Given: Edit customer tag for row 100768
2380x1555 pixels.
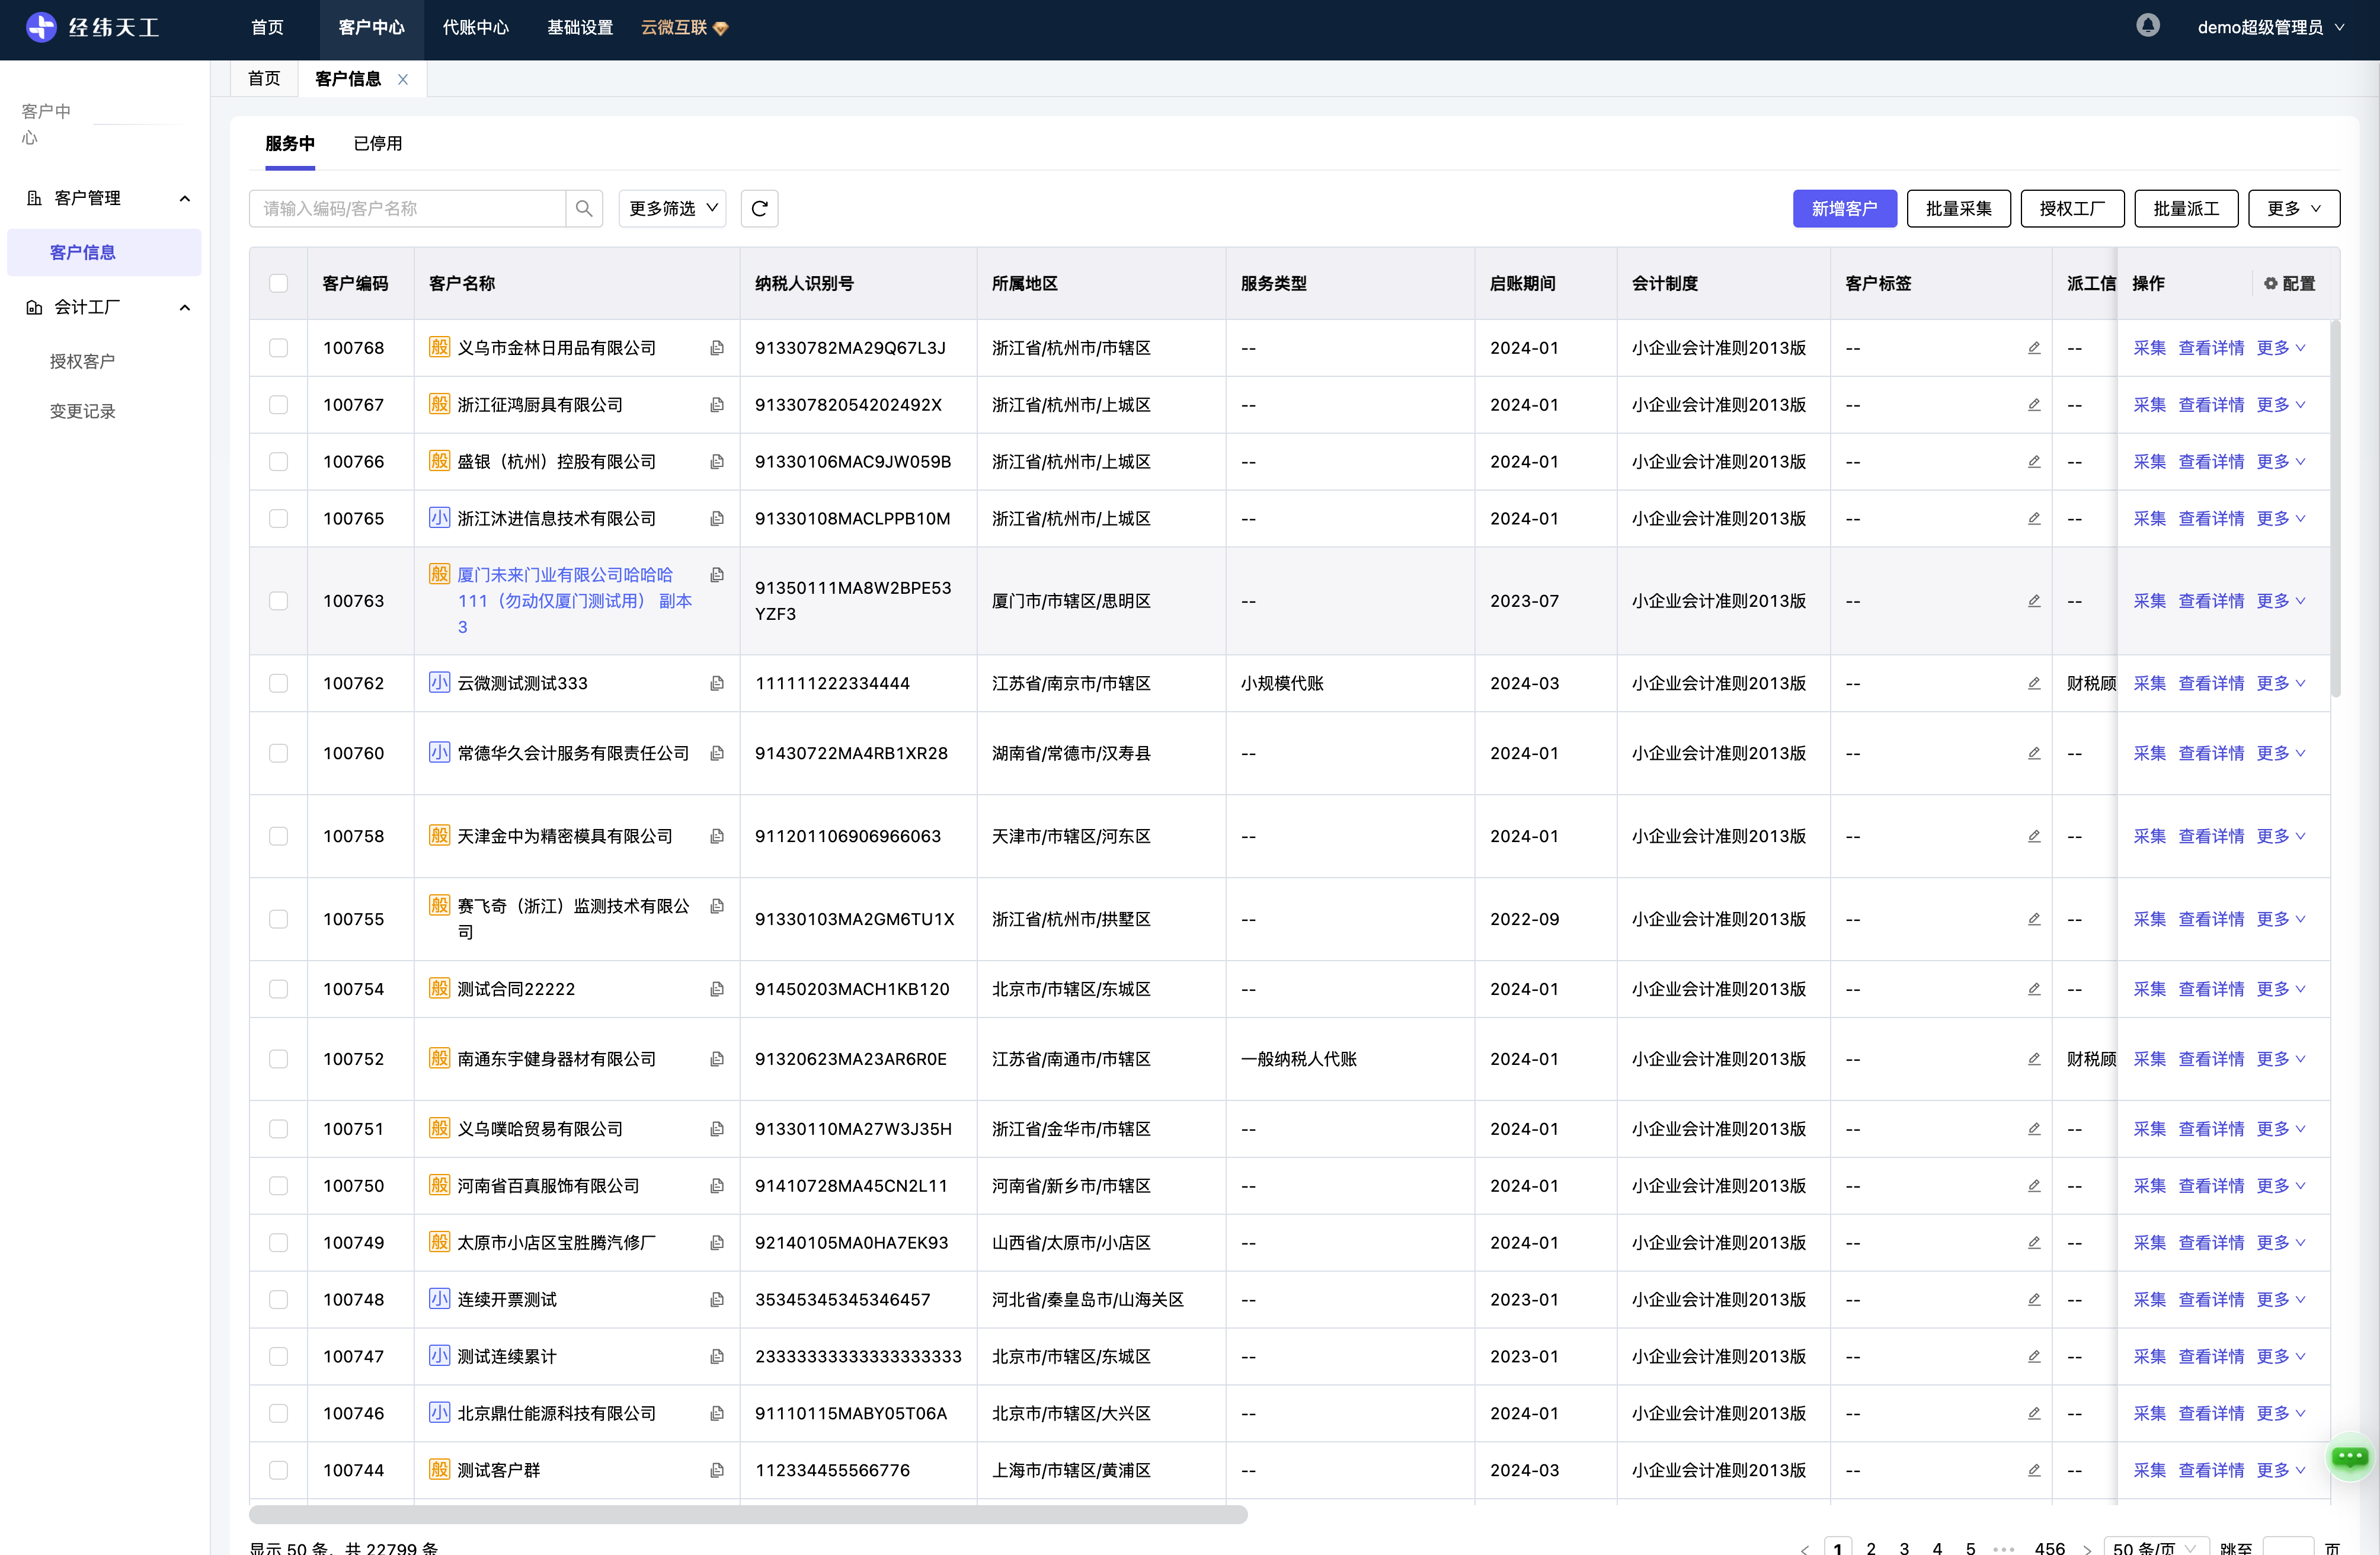Looking at the screenshot, I should point(2034,348).
